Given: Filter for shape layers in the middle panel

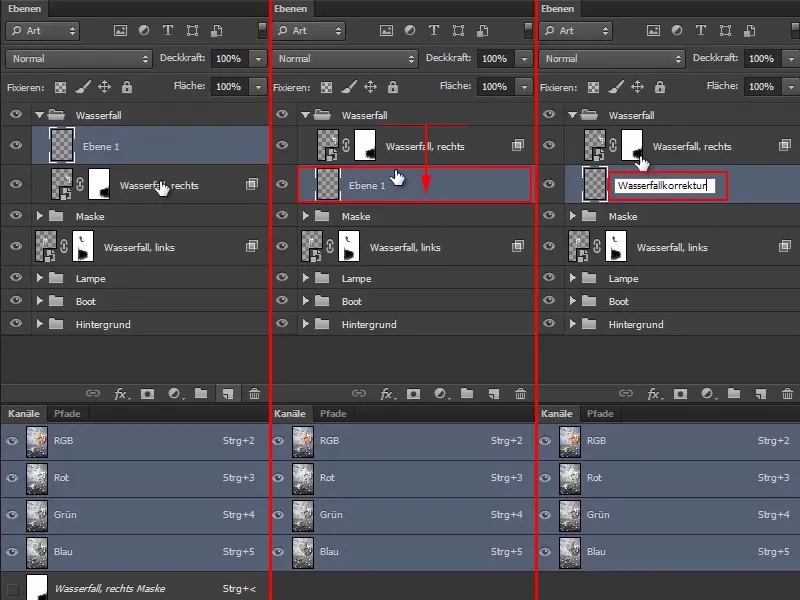Looking at the screenshot, I should point(458,31).
